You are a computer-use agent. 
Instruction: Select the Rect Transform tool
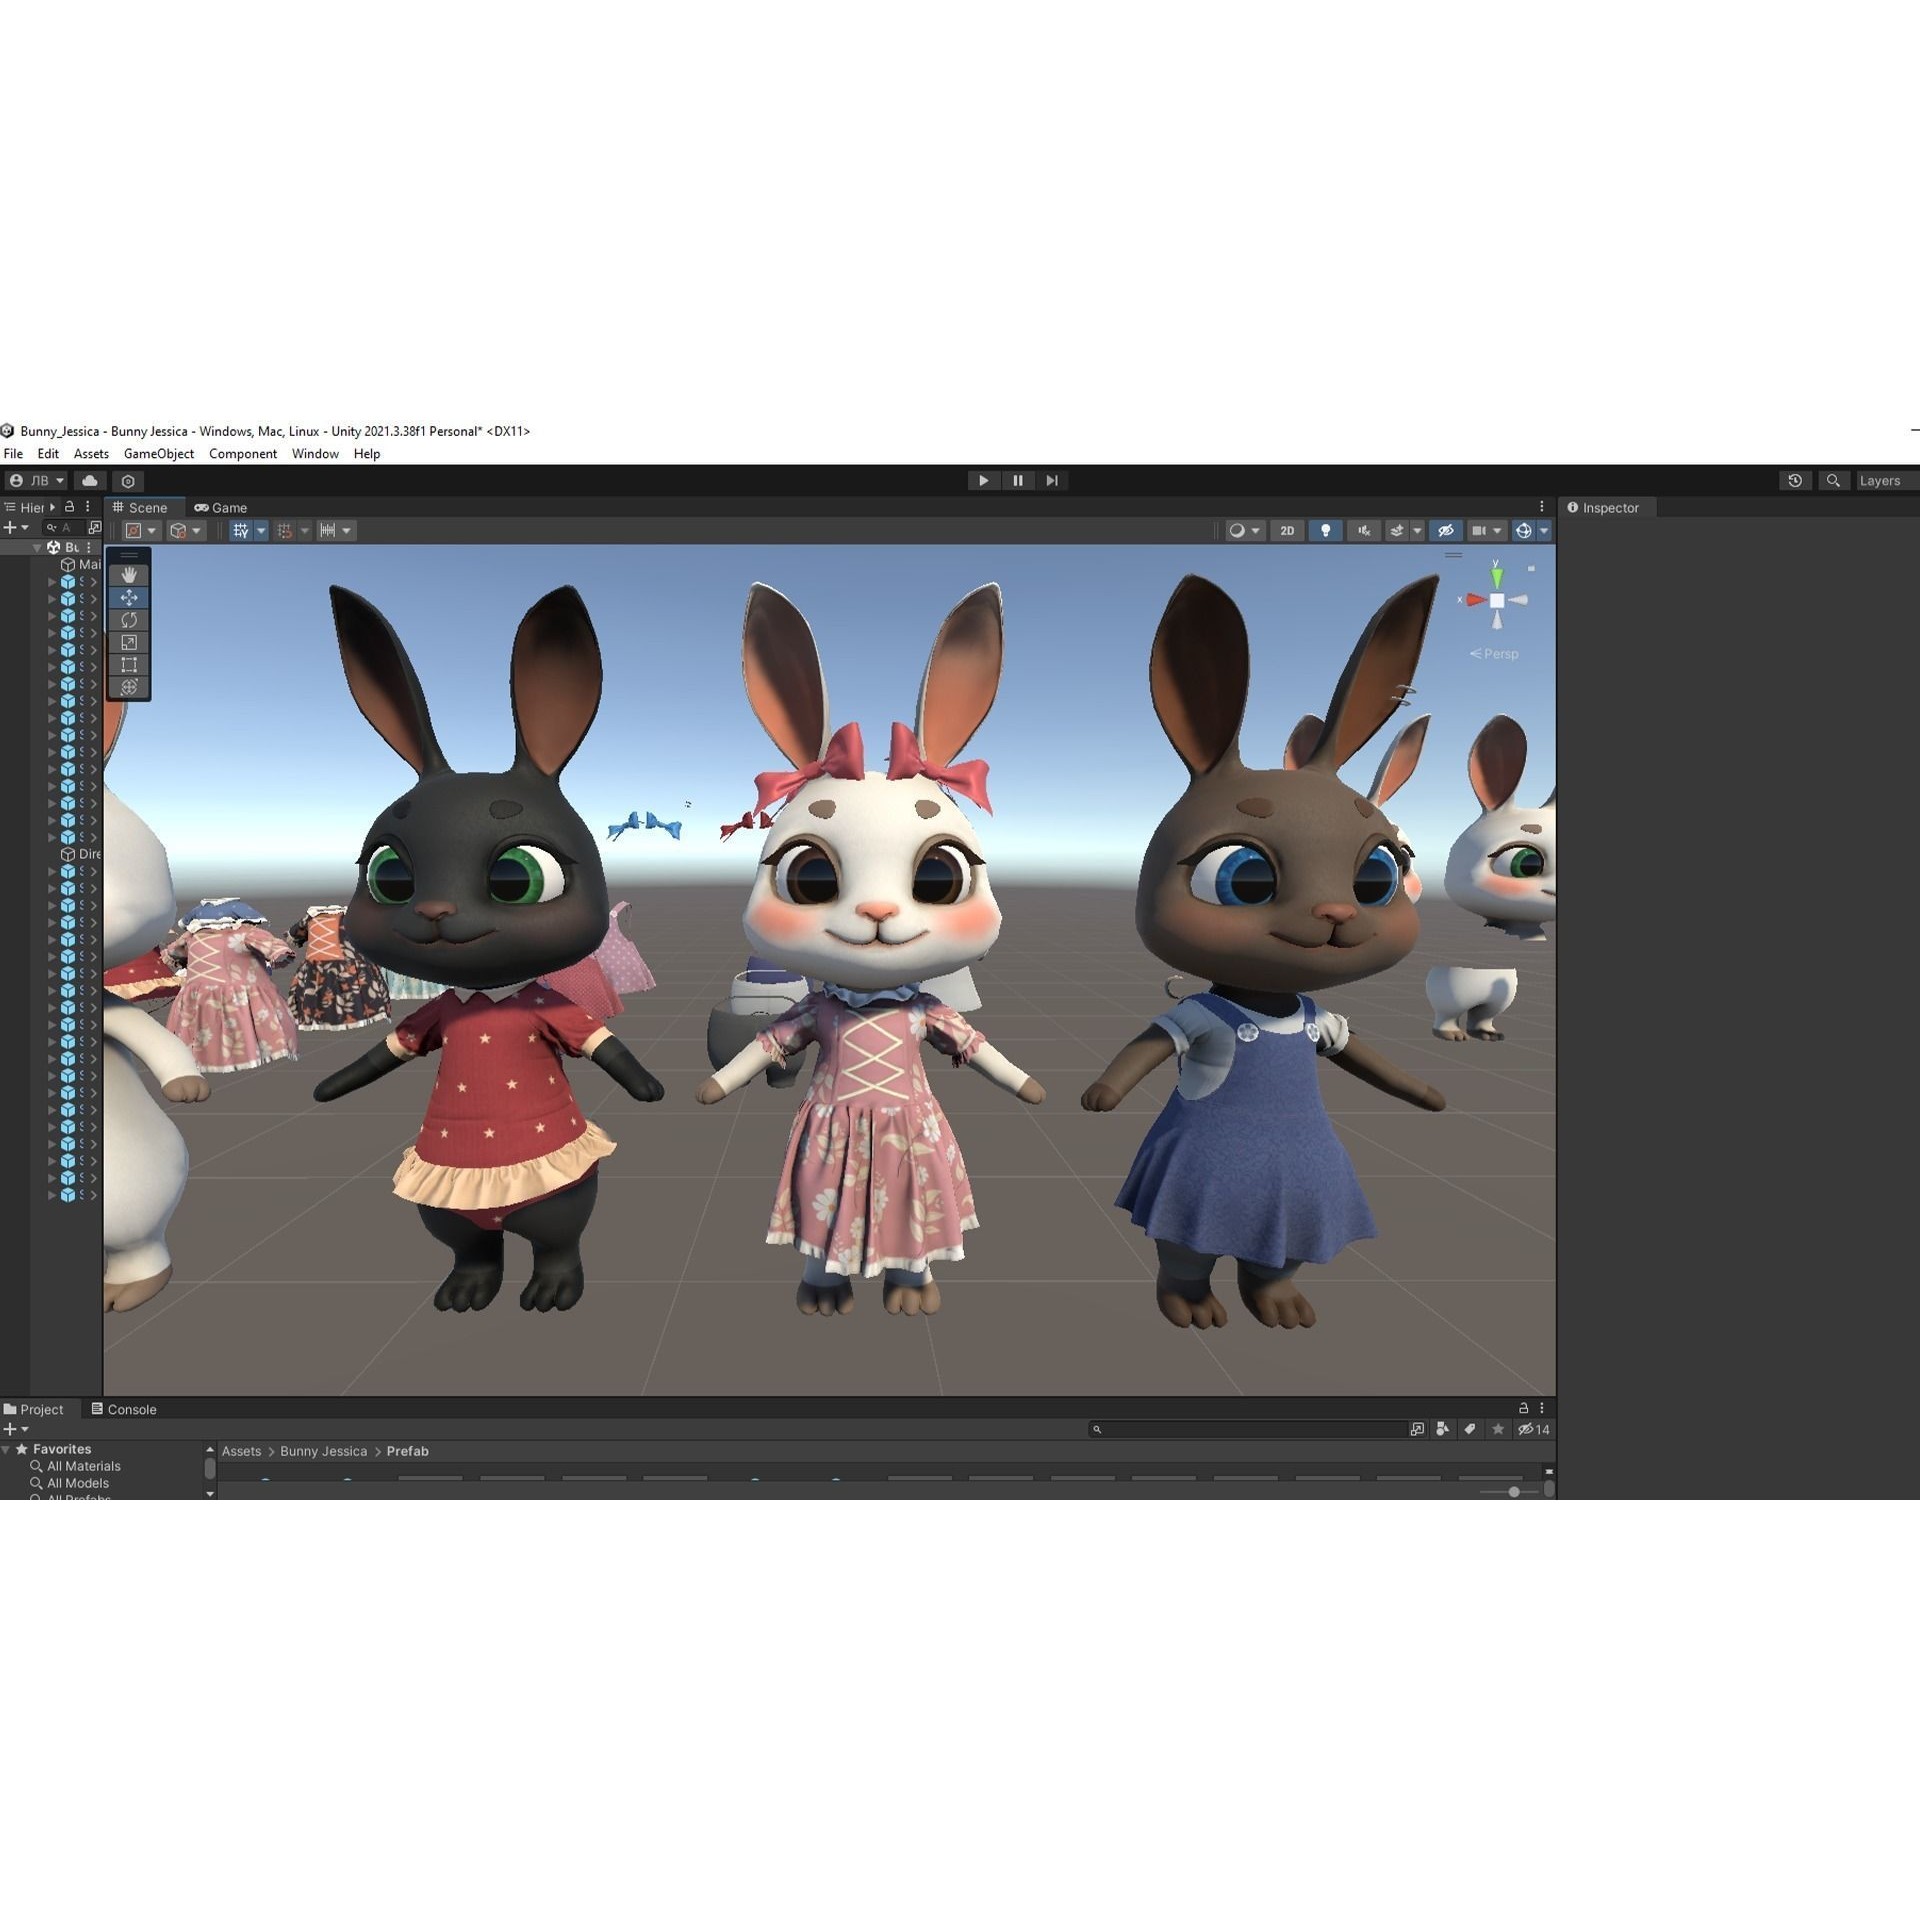click(128, 665)
